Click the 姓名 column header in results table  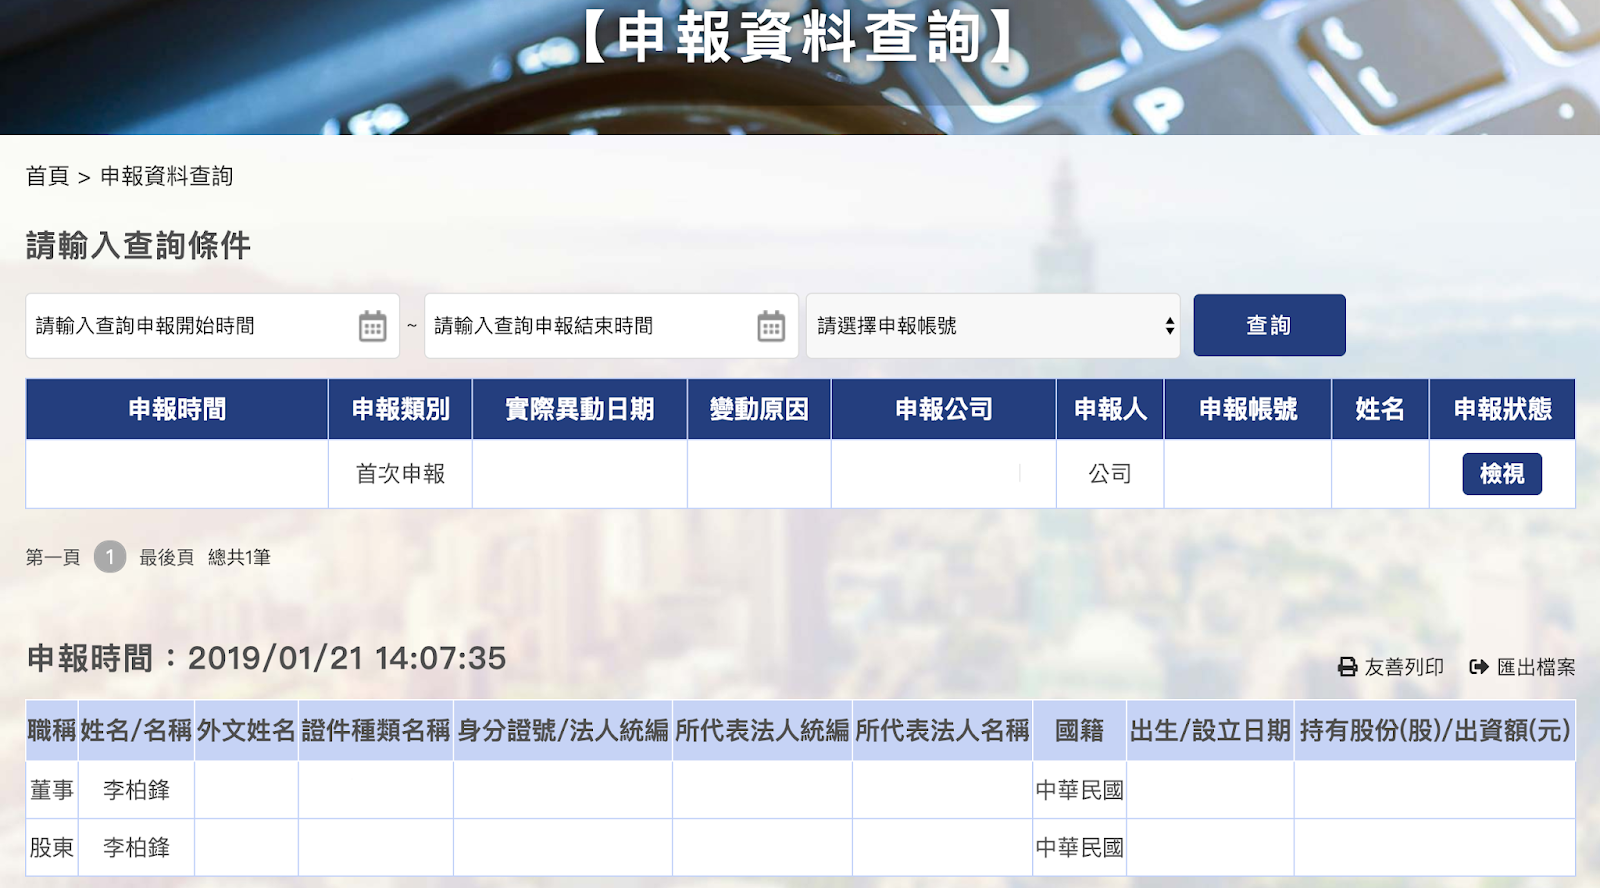pos(1380,409)
